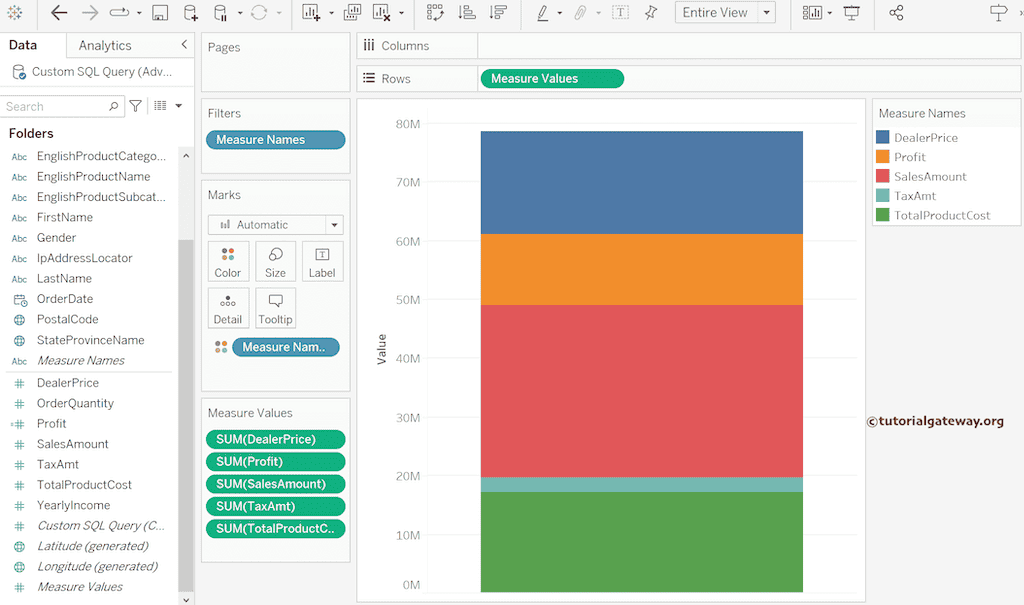Collapse the Data pane with the chevron

pos(184,45)
